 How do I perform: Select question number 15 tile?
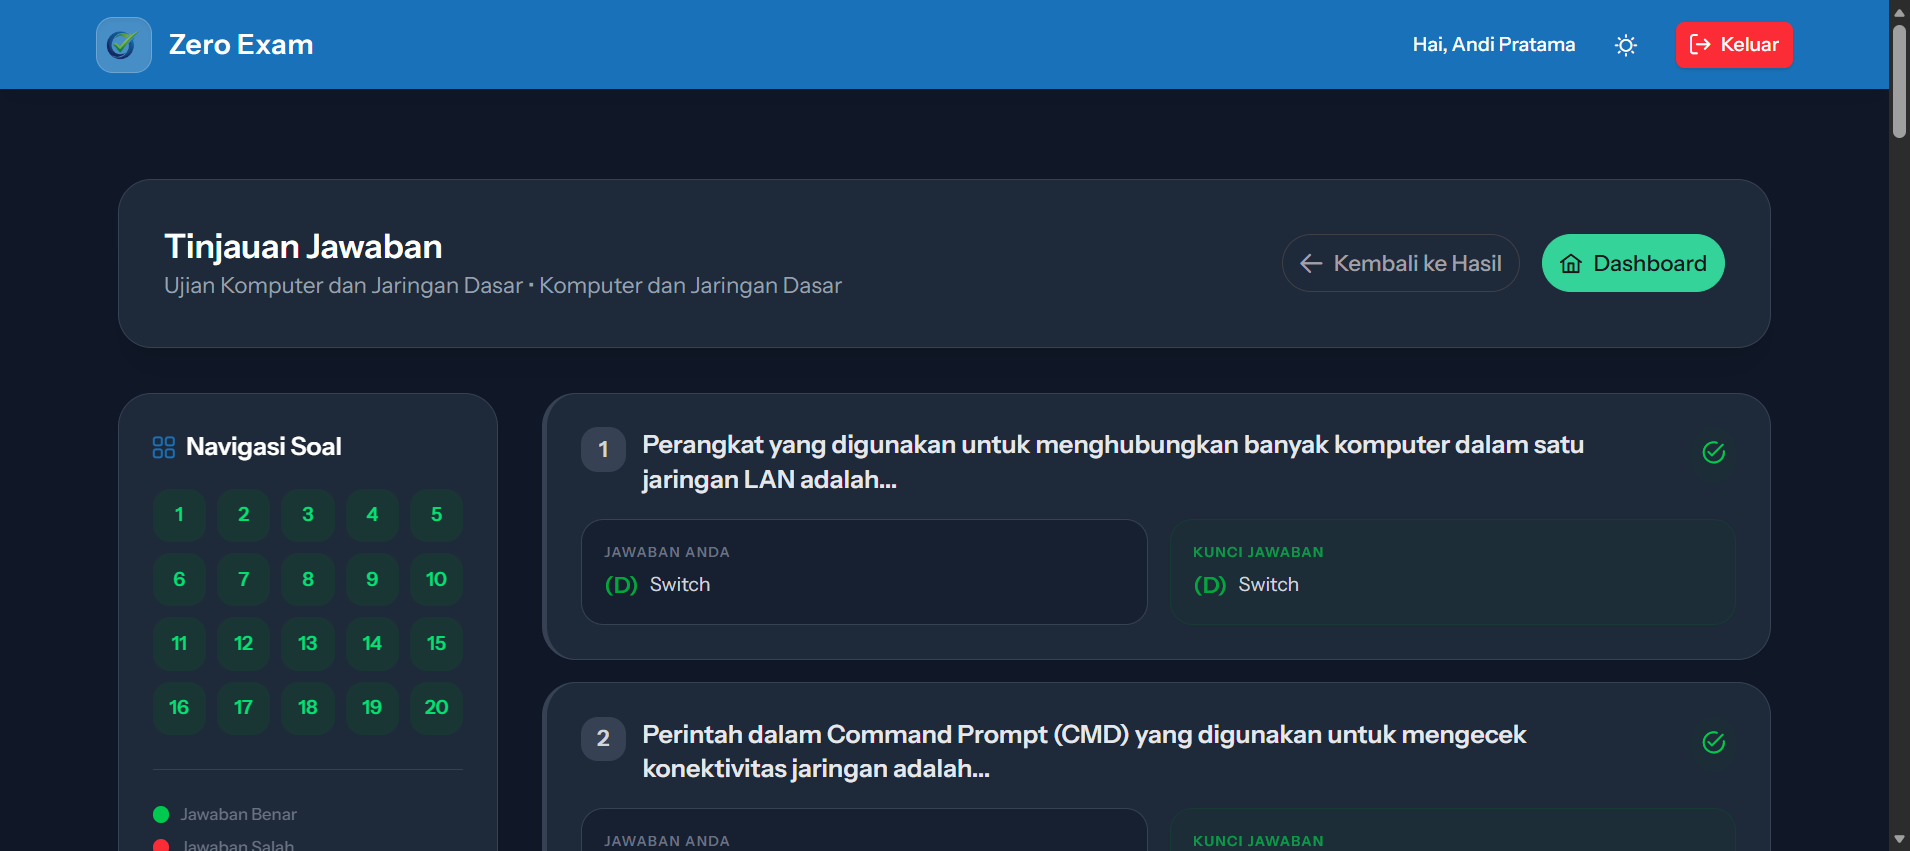tap(436, 643)
